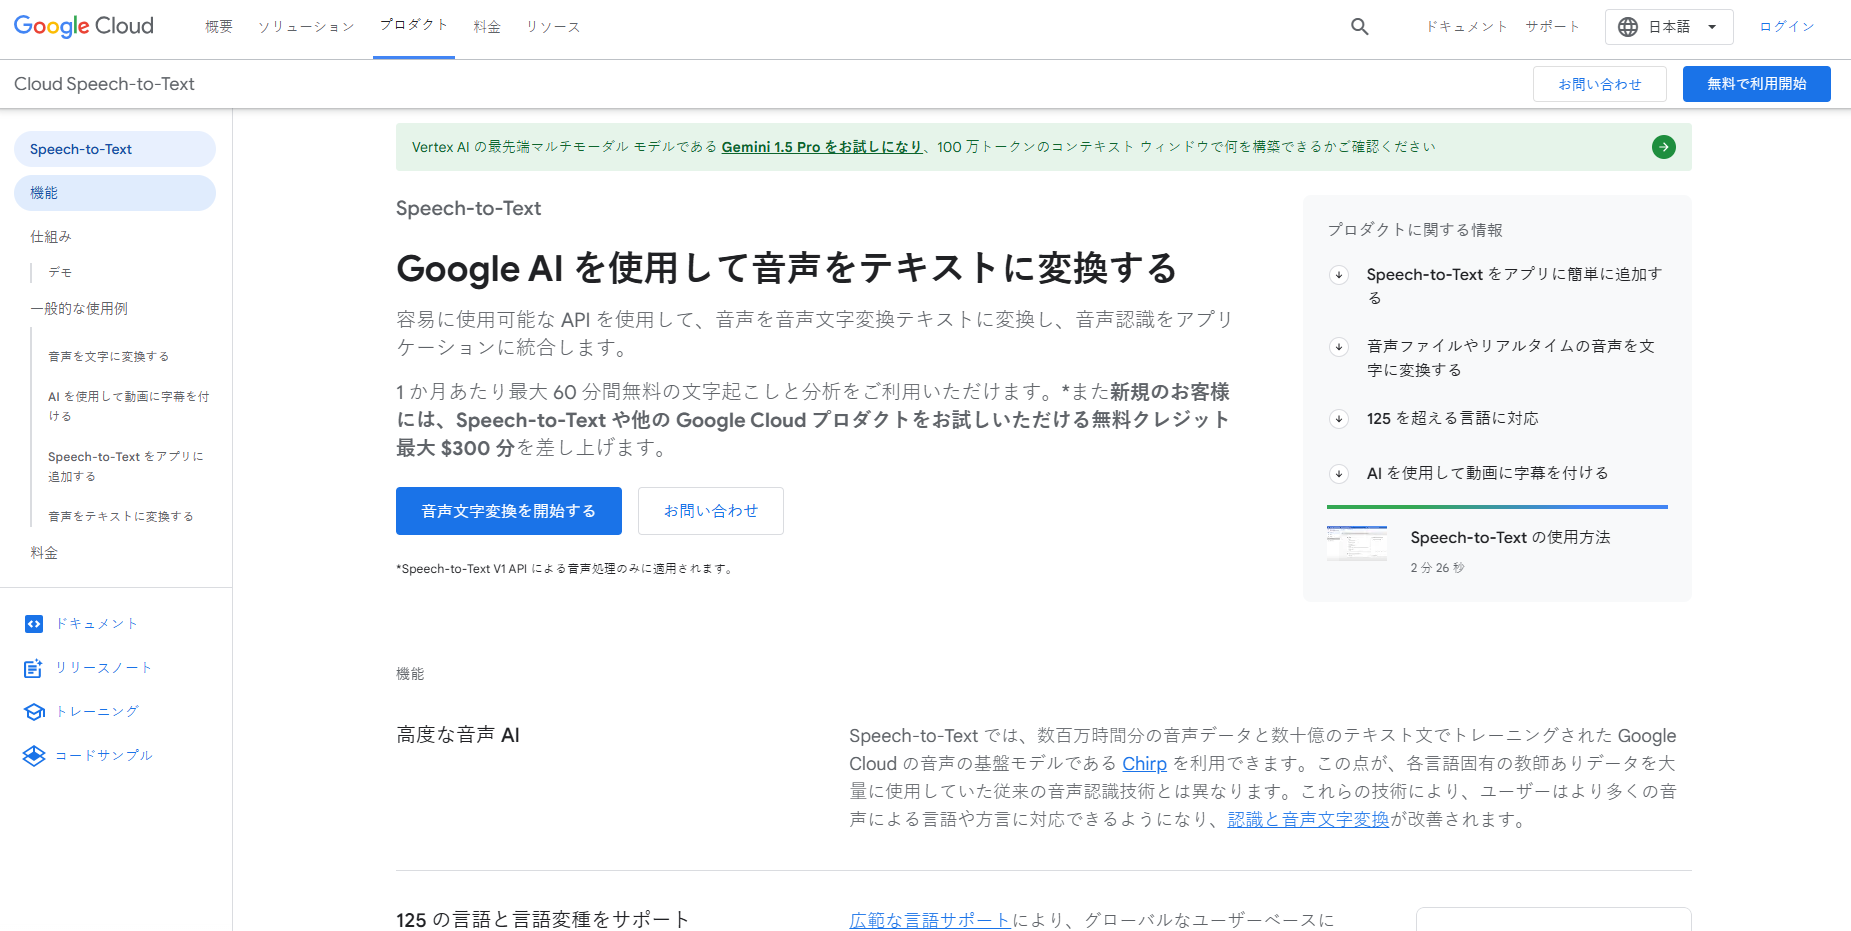The height and width of the screenshot is (931, 1851).
Task: Click header お問い合わせ button
Action: tap(1600, 84)
